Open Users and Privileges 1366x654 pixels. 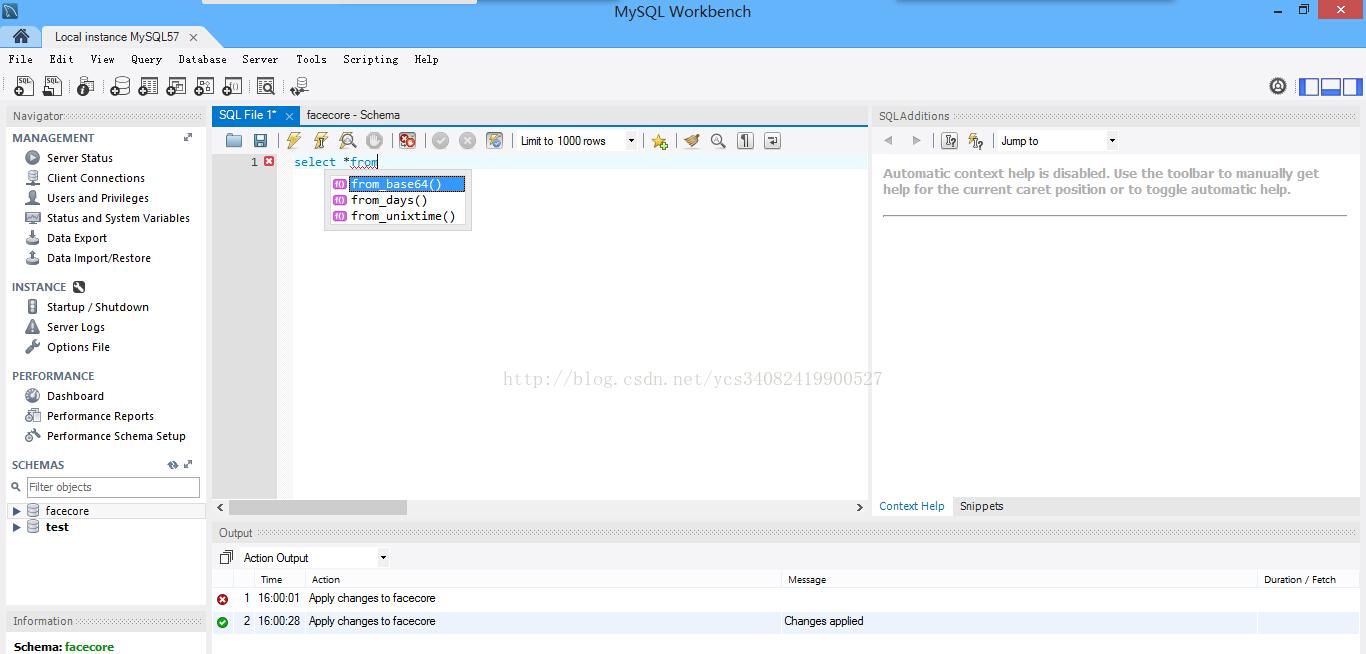coord(98,198)
